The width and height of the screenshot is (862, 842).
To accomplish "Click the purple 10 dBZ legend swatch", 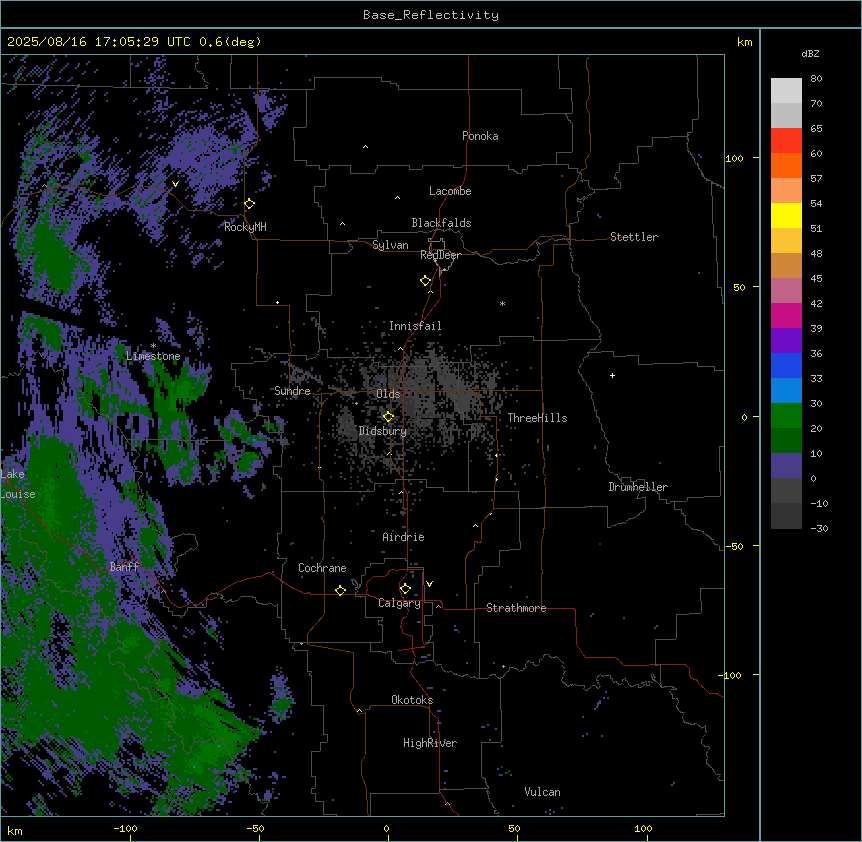I will point(786,466).
